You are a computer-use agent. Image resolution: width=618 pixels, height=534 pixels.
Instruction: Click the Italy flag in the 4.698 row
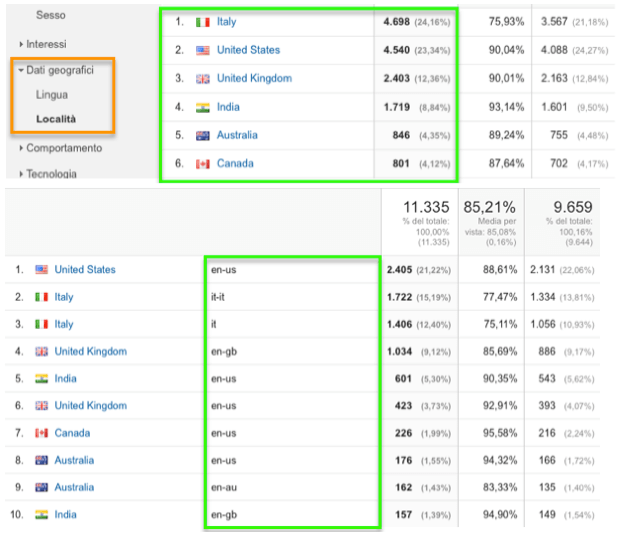(x=203, y=22)
